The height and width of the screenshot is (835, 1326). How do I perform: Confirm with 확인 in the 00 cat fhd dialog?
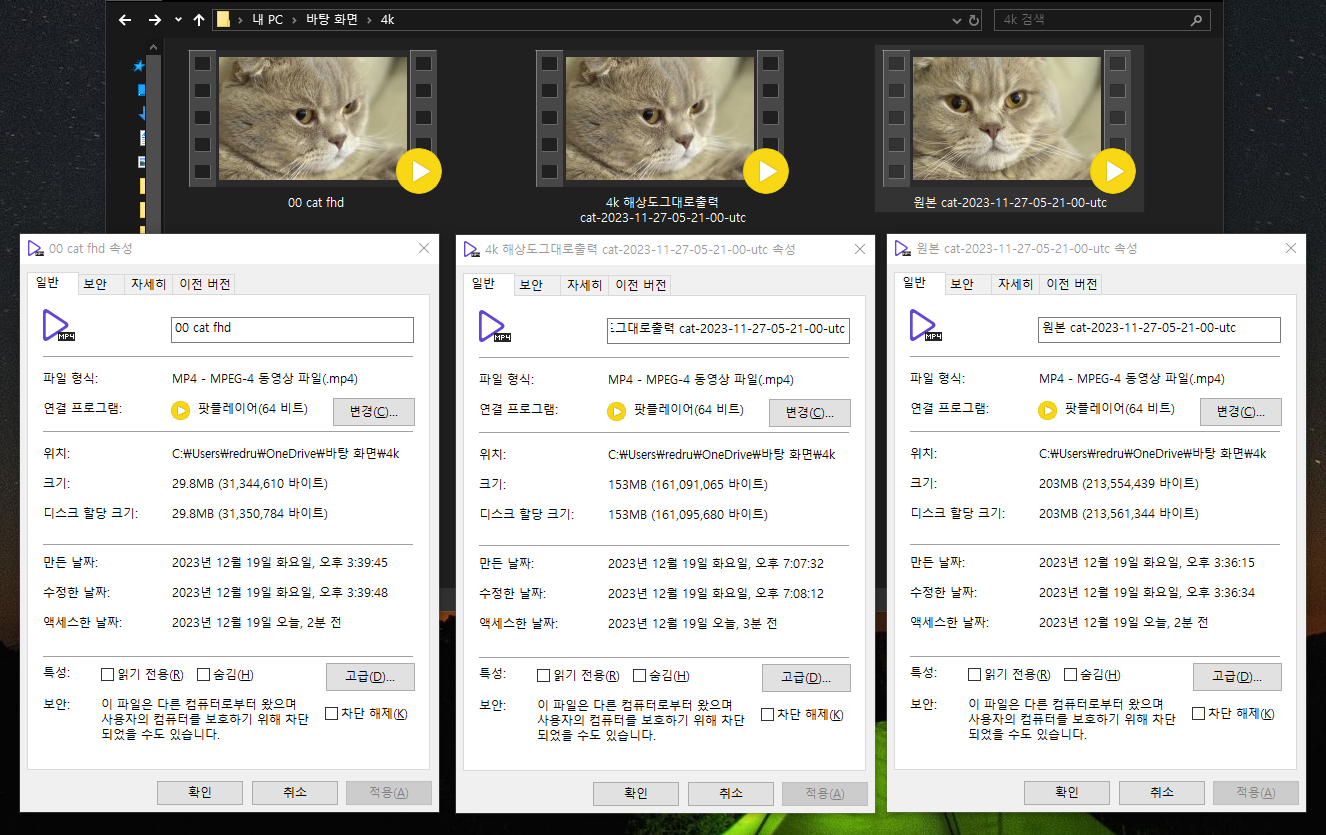click(199, 792)
